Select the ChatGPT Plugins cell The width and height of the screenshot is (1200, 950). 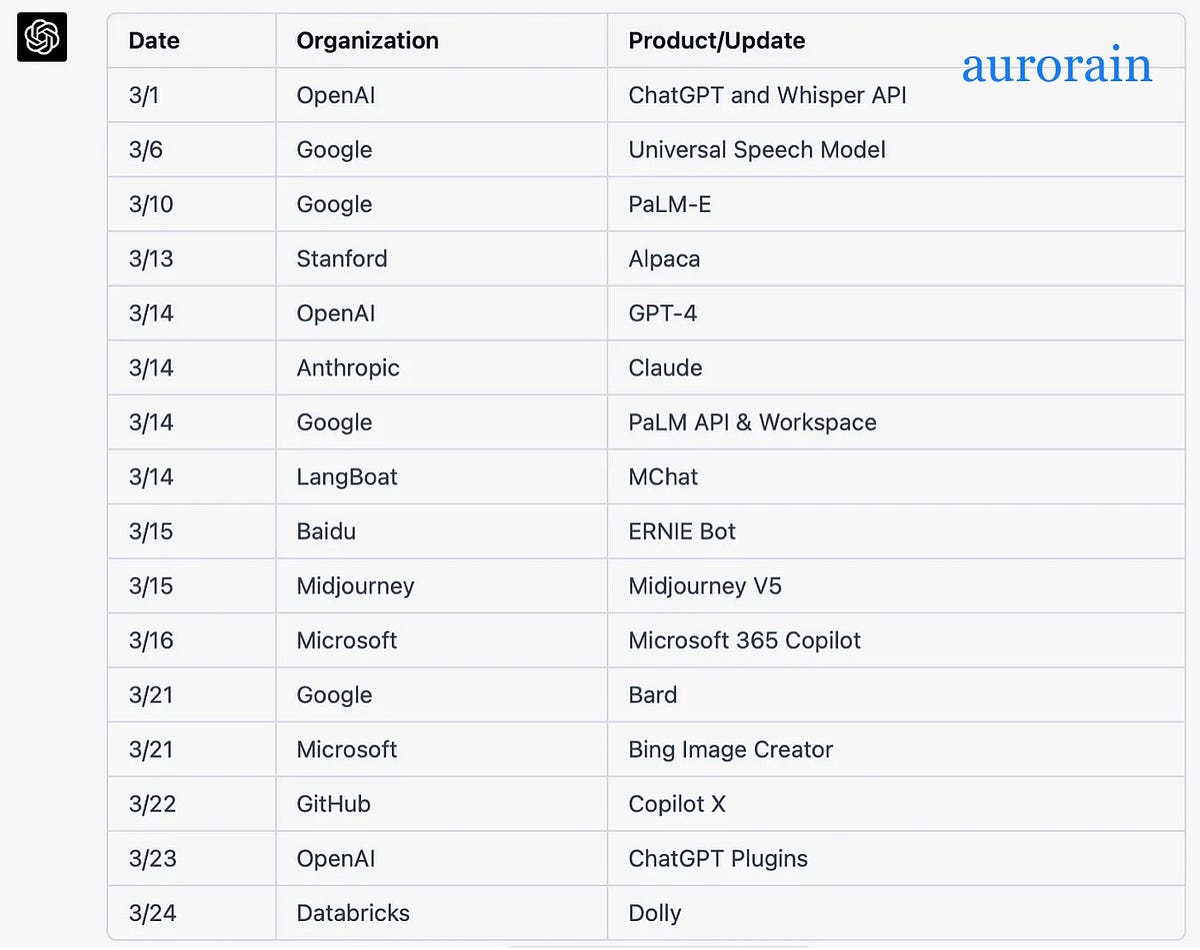(718, 859)
